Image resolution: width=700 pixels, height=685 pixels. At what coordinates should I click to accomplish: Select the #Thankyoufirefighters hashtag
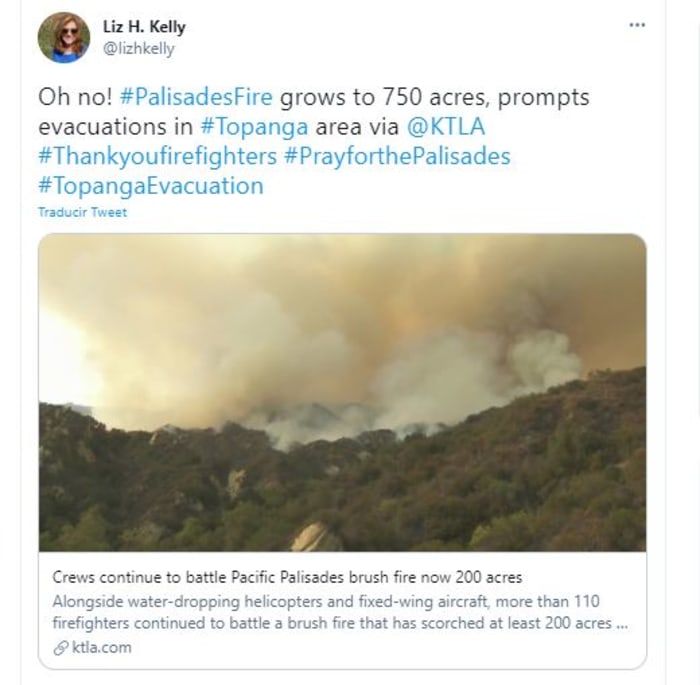click(155, 157)
